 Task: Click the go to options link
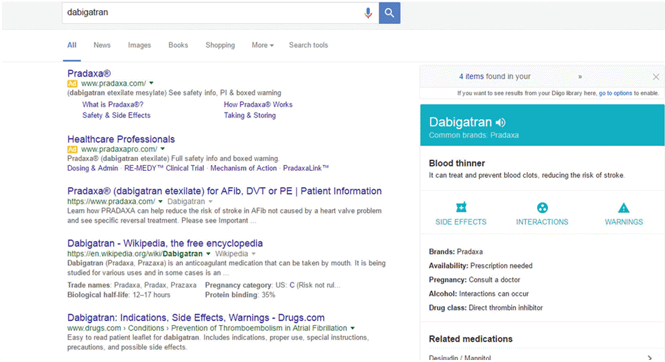[x=615, y=93]
